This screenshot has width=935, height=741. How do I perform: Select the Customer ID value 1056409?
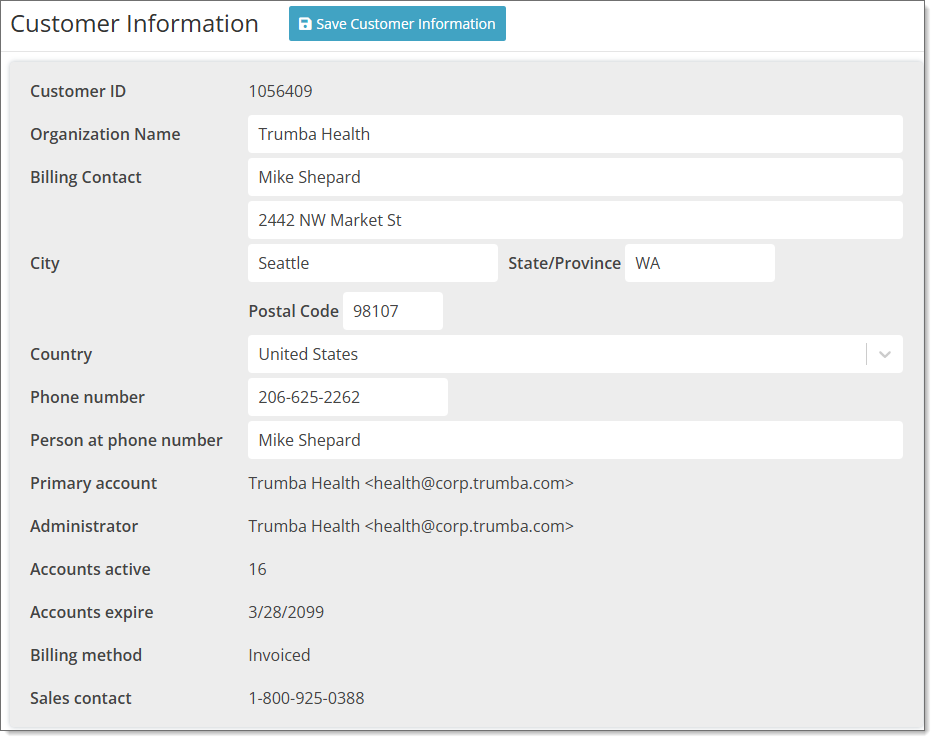click(280, 91)
